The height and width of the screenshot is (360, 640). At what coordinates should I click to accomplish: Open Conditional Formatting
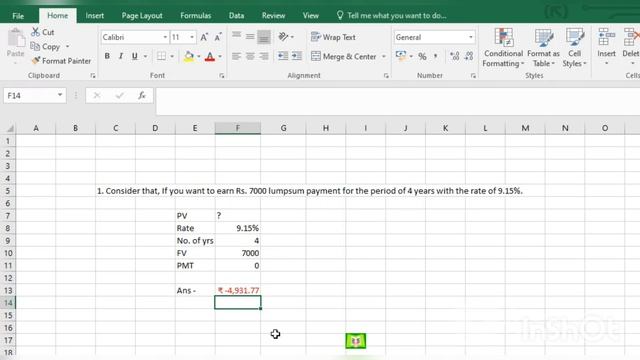point(503,47)
